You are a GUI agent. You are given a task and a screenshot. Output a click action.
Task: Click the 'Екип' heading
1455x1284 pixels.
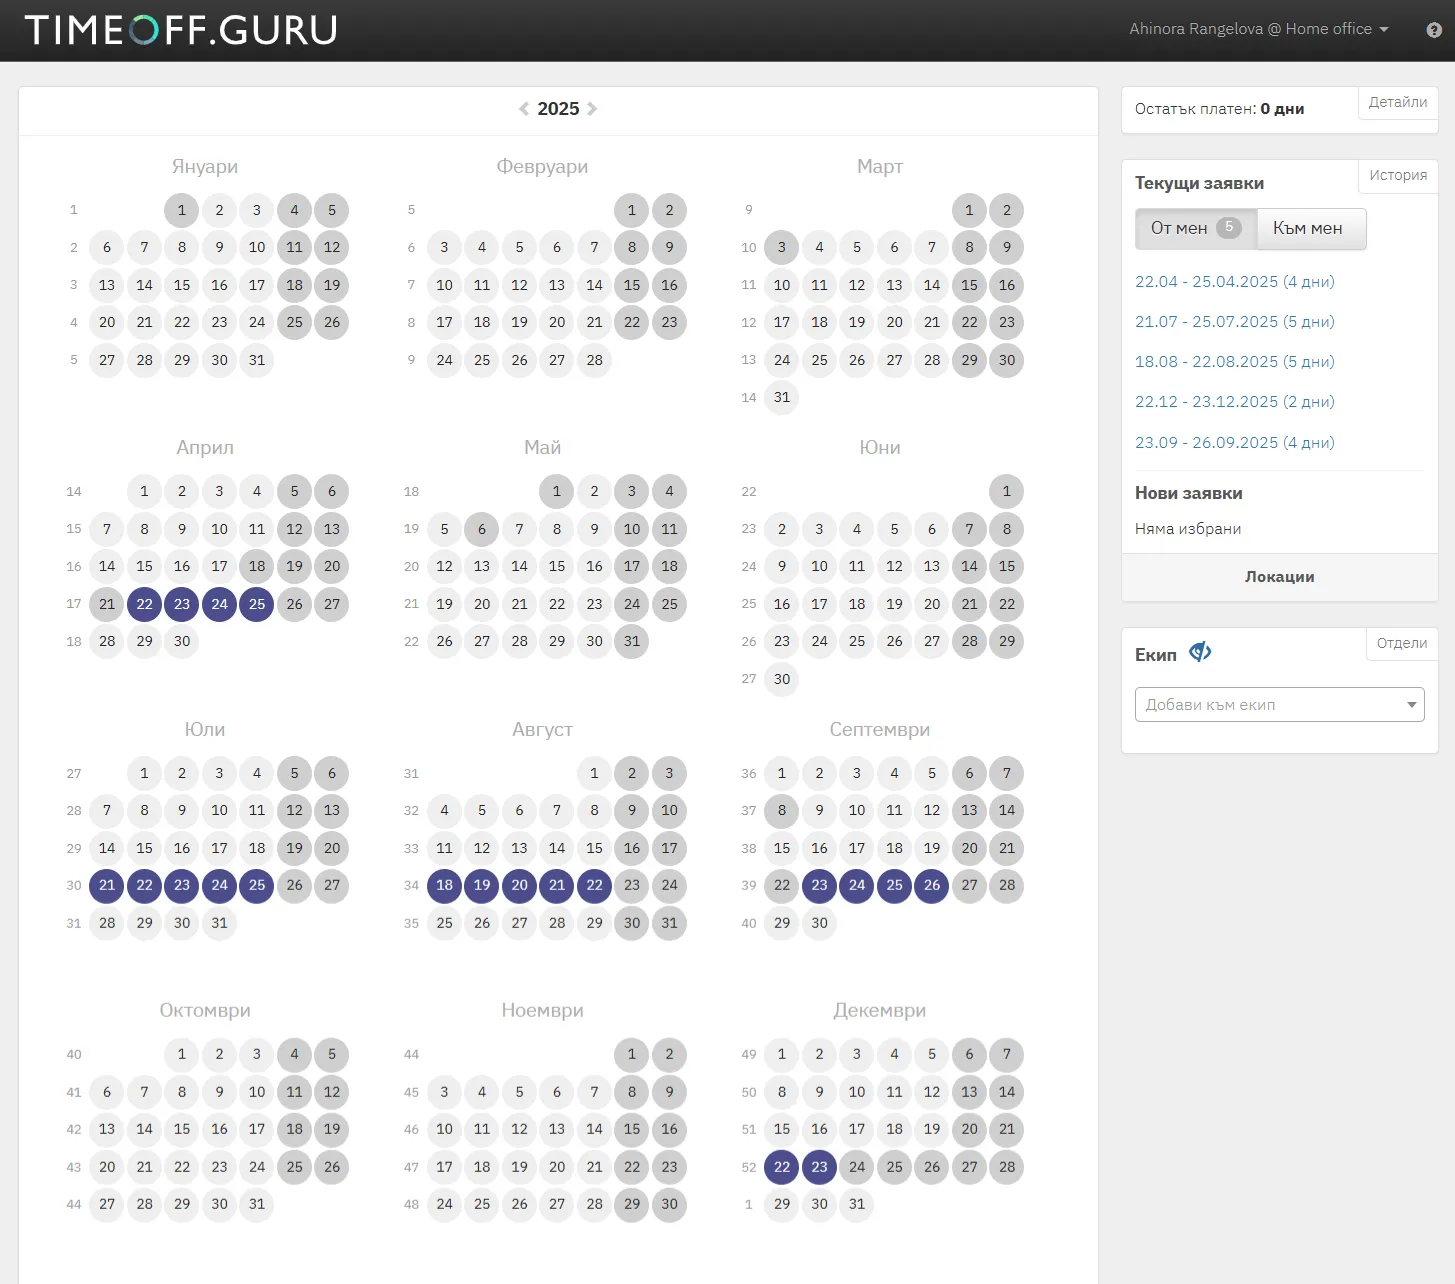point(1156,655)
